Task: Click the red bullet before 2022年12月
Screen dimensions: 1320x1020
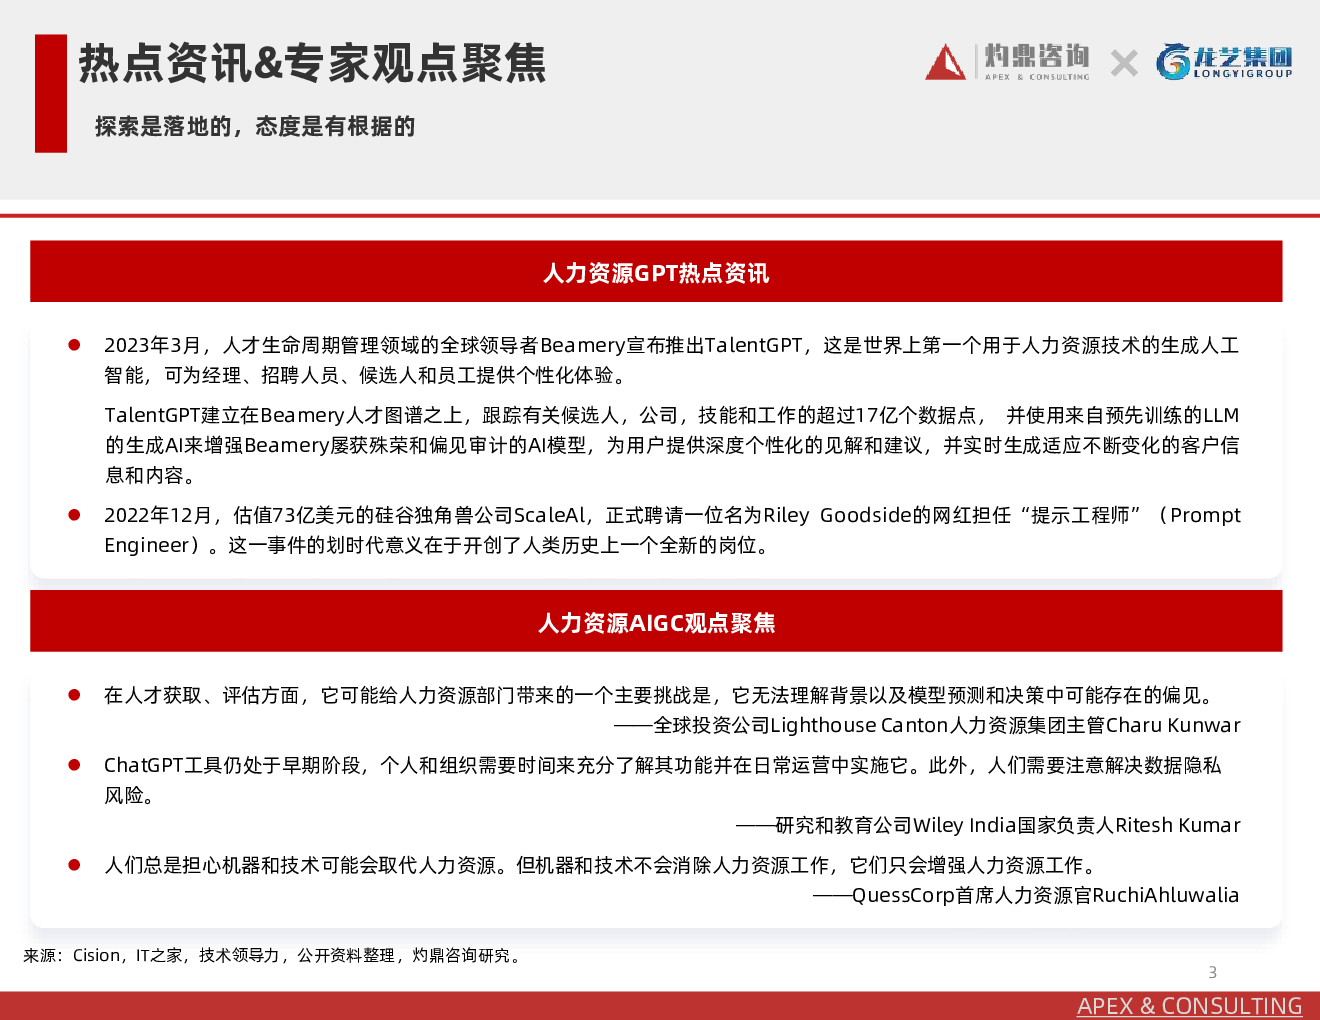Action: [x=74, y=515]
